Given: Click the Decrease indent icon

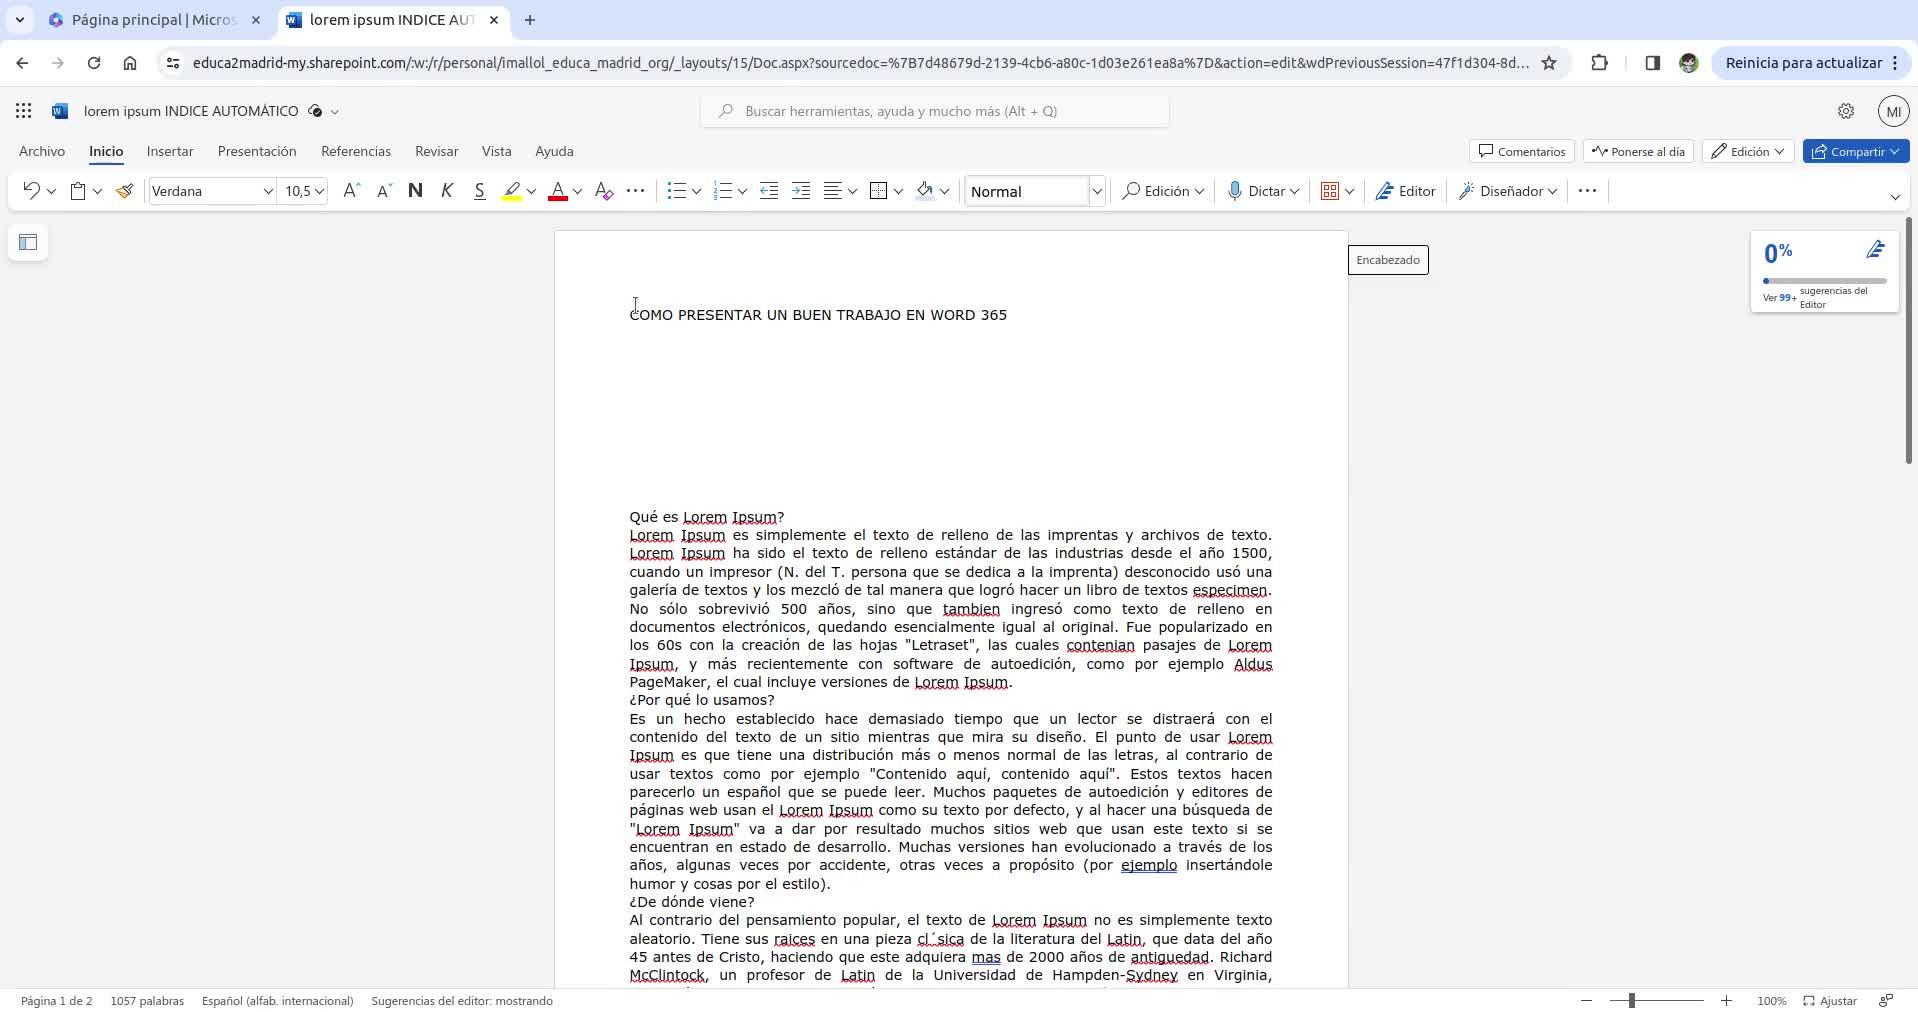Looking at the screenshot, I should 768,191.
